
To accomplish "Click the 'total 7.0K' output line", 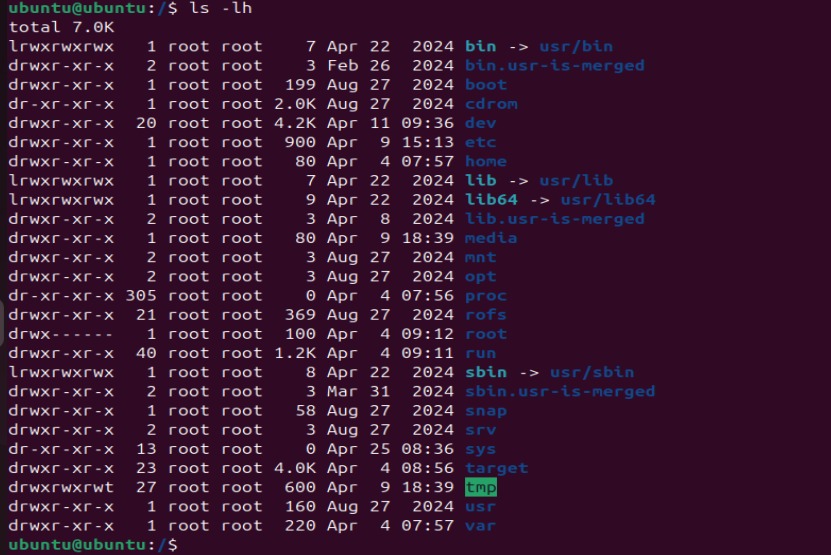I will [61, 27].
